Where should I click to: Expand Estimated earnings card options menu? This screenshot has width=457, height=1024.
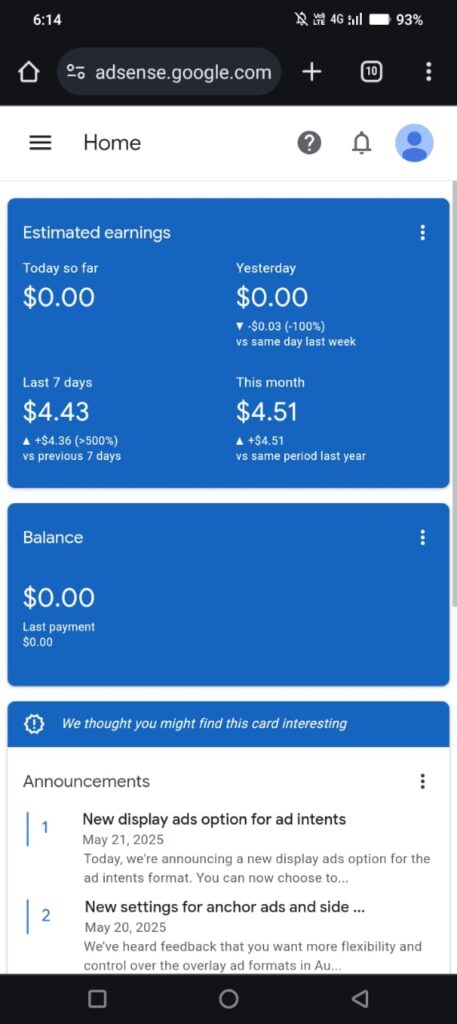pos(422,232)
